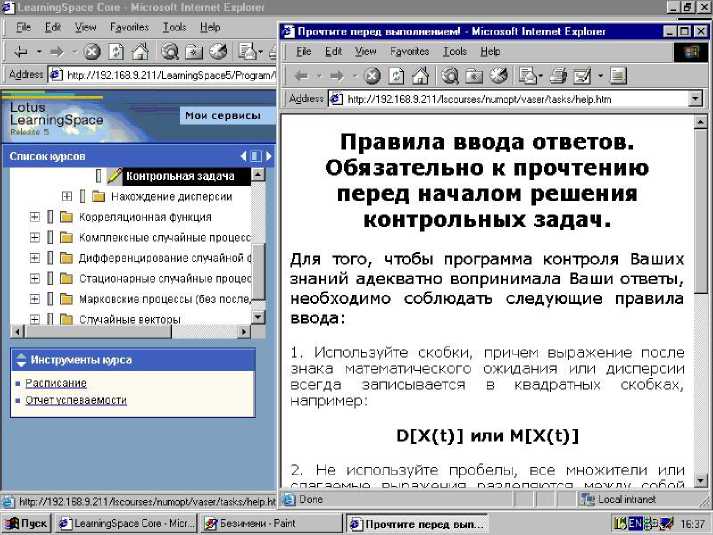Screen dimensions: 713x535
Task: Click Home icon in Прочтите перед выполнением window toolbar
Action: [420, 76]
